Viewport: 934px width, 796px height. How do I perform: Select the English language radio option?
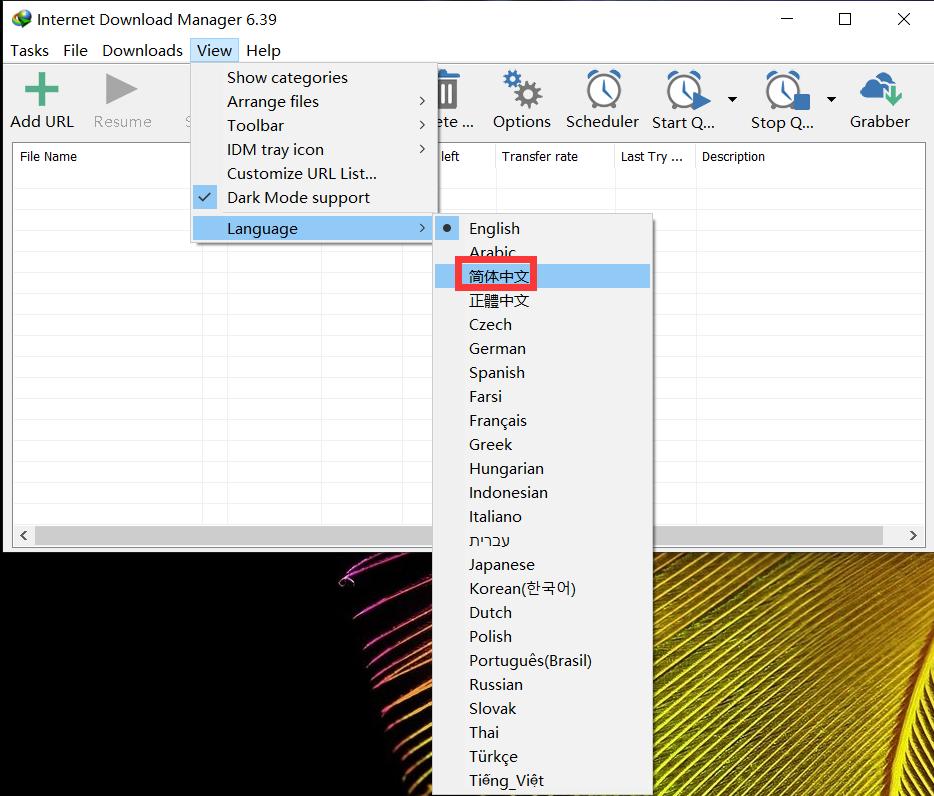[x=447, y=228]
